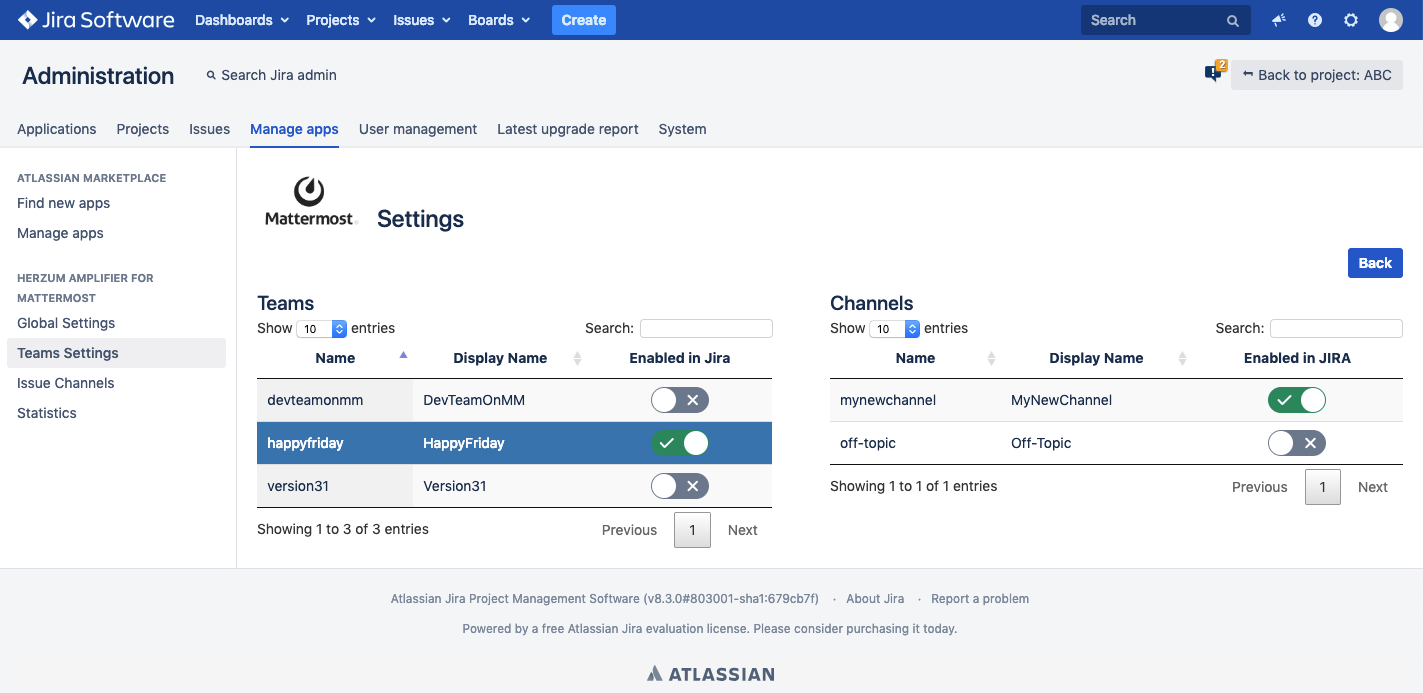
Task: Click the notification icon with badge 2
Action: 1214,73
